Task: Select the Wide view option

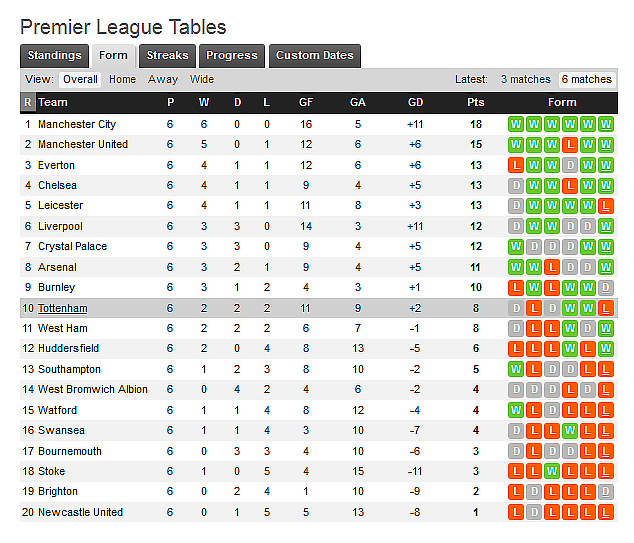Action: pos(202,79)
